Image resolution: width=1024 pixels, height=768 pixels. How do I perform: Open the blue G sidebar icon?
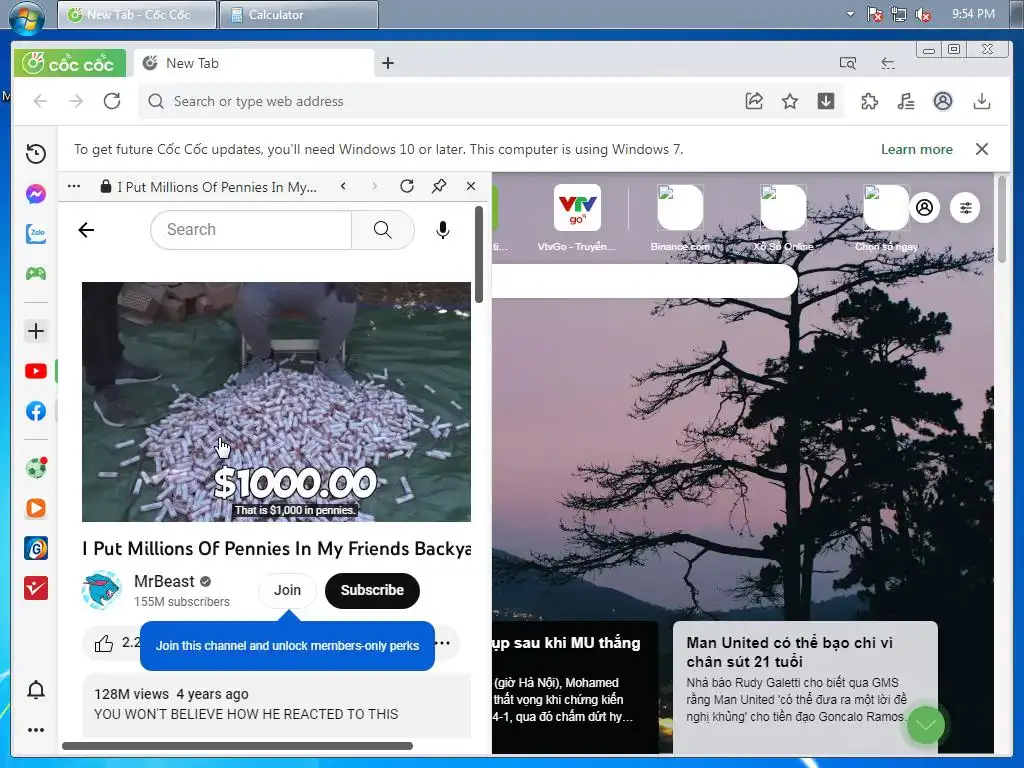click(x=36, y=548)
